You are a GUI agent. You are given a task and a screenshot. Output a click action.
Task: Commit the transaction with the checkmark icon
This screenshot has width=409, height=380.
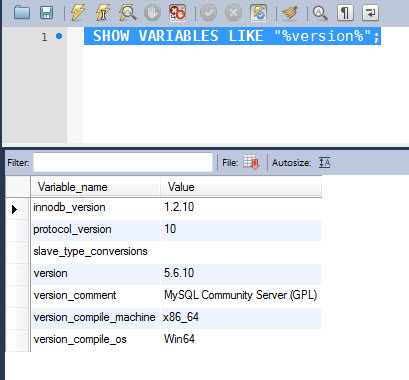tap(208, 13)
